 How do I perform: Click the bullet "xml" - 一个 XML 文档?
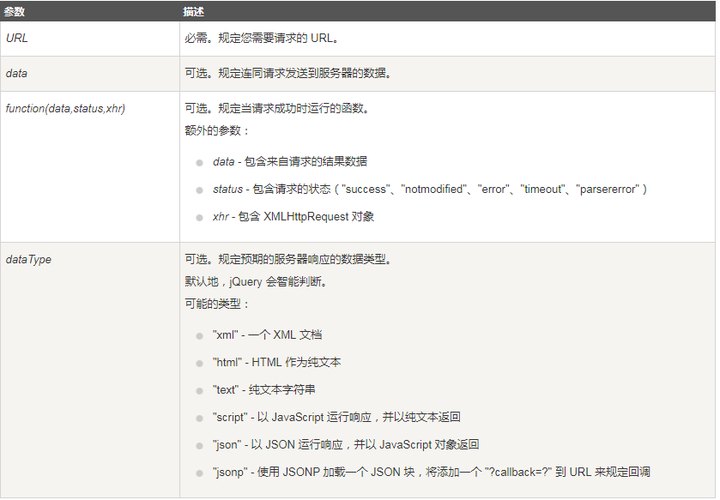click(267, 335)
